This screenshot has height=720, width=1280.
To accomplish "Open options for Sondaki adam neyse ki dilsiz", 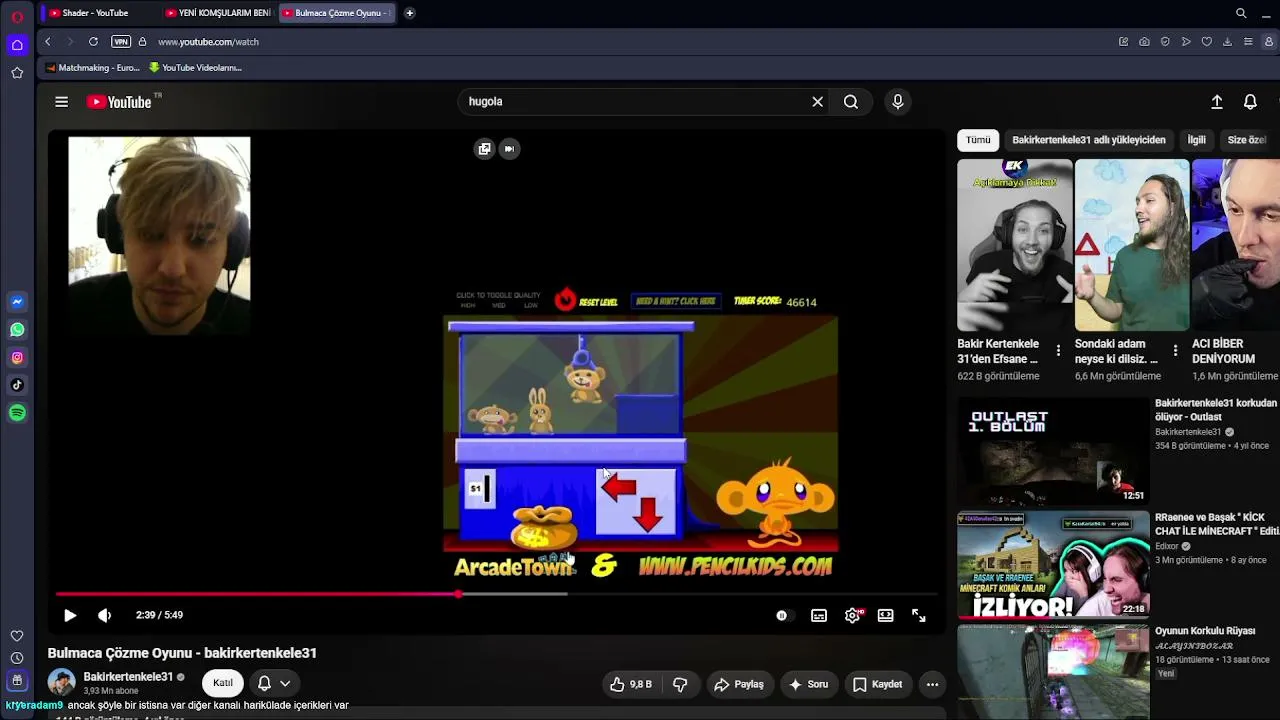I will coord(1175,351).
